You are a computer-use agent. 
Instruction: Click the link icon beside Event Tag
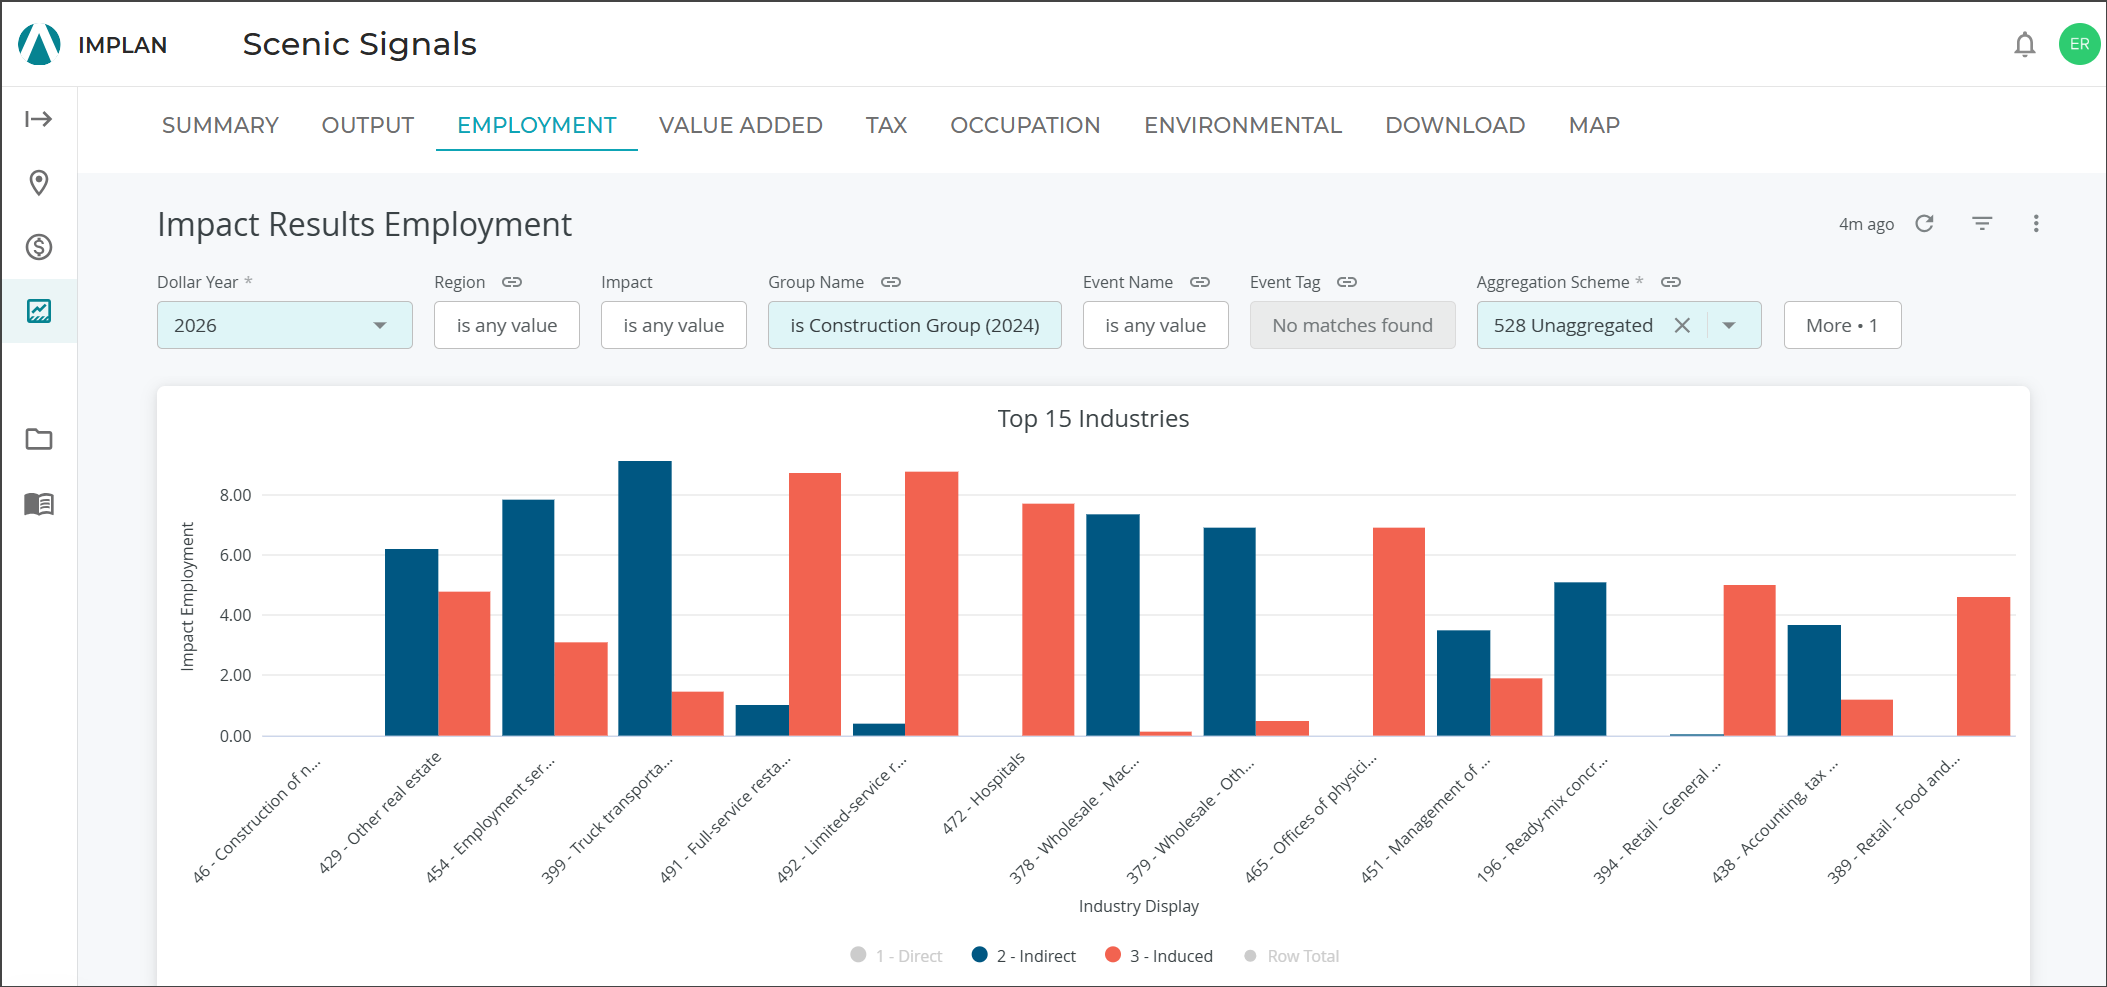[x=1347, y=282]
